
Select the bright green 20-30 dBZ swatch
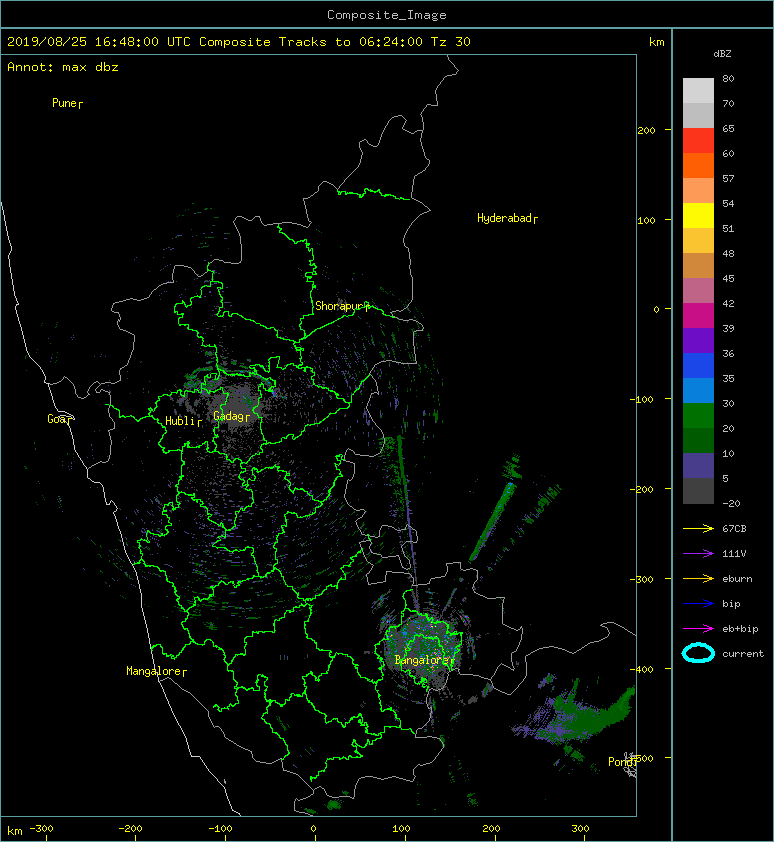click(x=698, y=416)
